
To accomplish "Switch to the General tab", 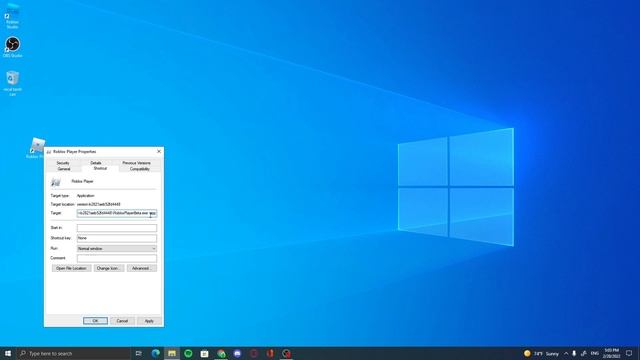I will [x=64, y=169].
